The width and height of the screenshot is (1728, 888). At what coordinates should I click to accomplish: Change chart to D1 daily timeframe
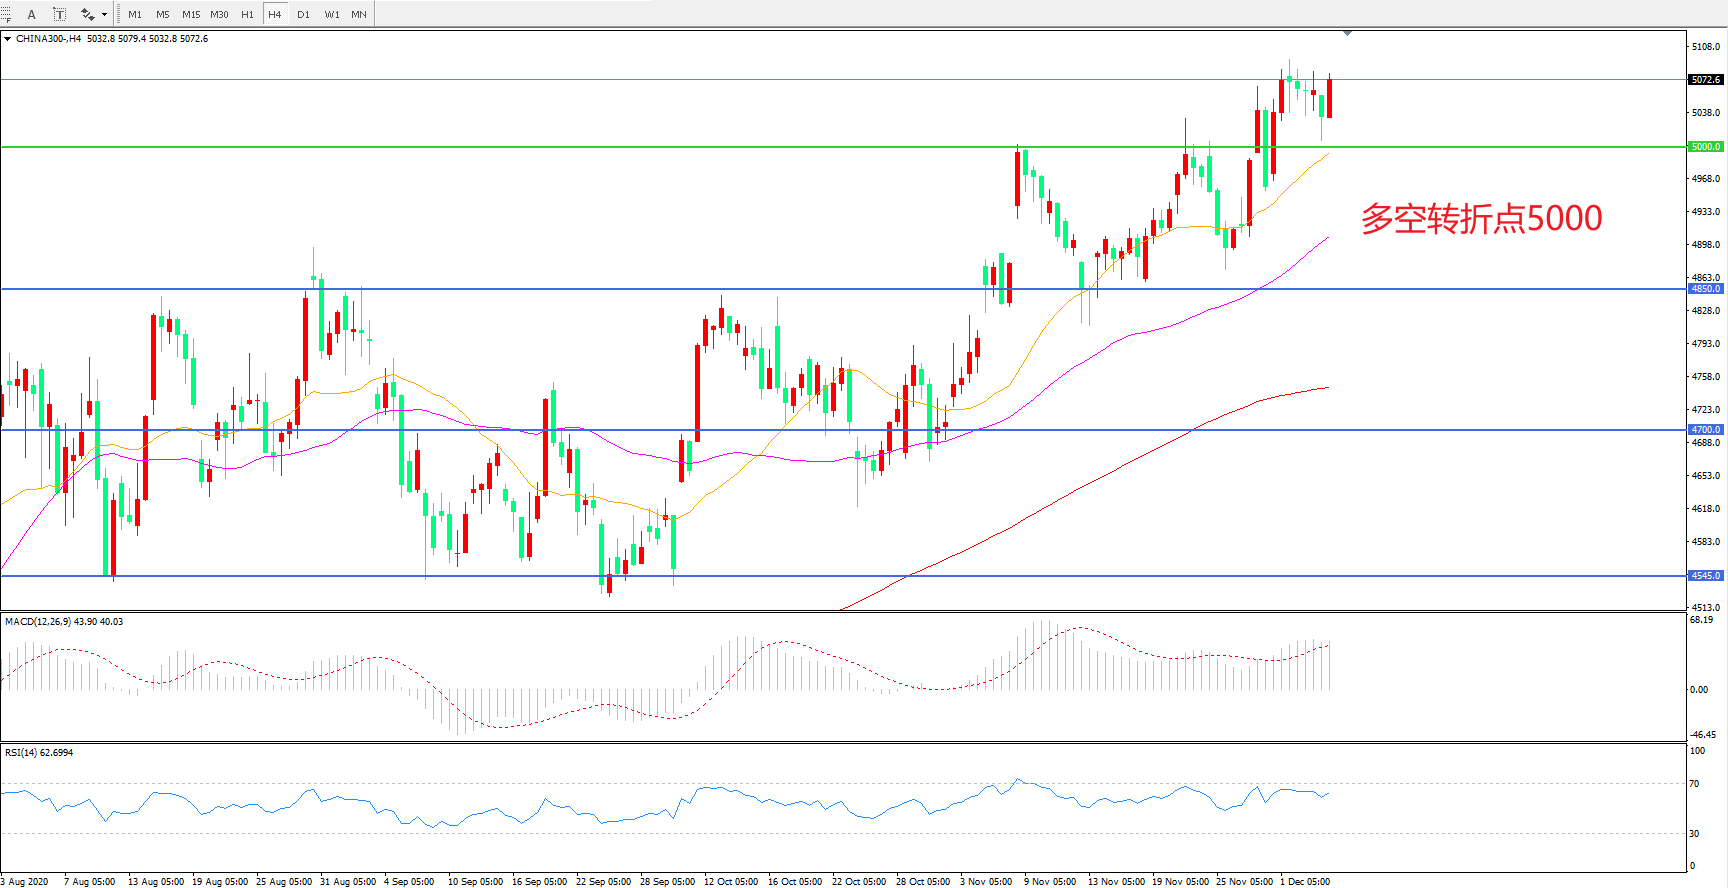pos(303,14)
